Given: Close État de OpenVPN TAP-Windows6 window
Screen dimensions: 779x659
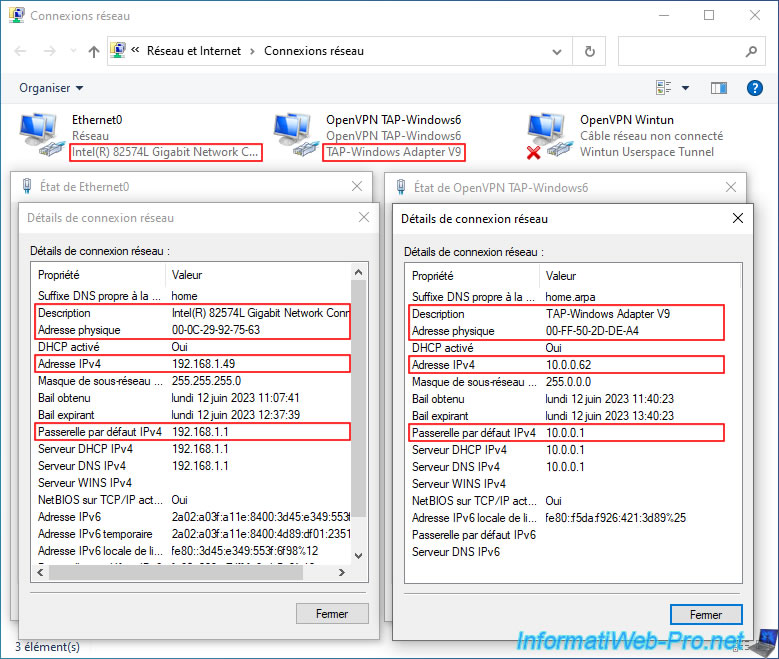Looking at the screenshot, I should coord(731,187).
